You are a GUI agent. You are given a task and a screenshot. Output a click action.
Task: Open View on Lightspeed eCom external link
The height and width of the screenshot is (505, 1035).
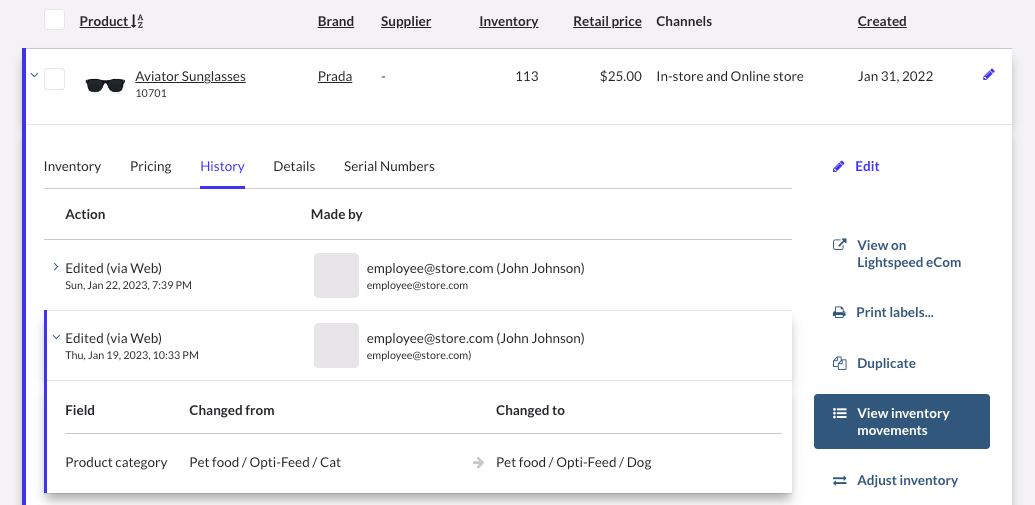[840, 245]
